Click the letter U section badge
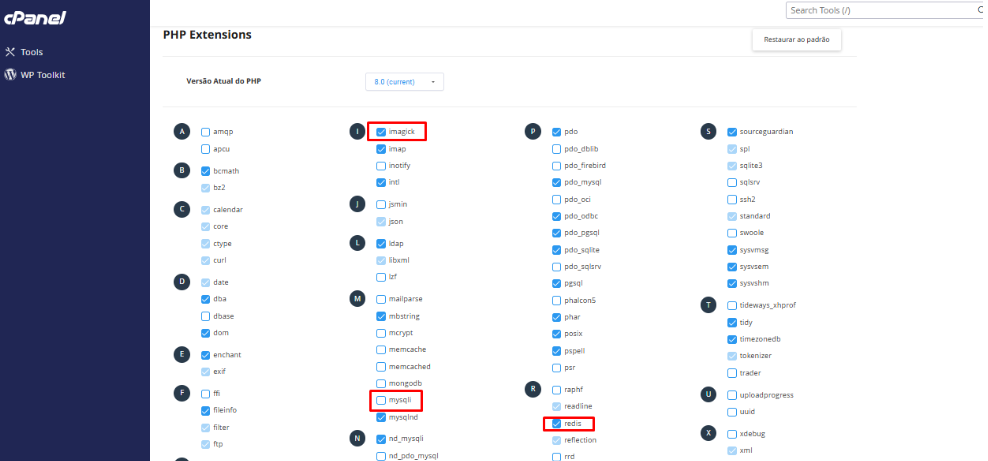The image size is (988, 461). click(708, 395)
